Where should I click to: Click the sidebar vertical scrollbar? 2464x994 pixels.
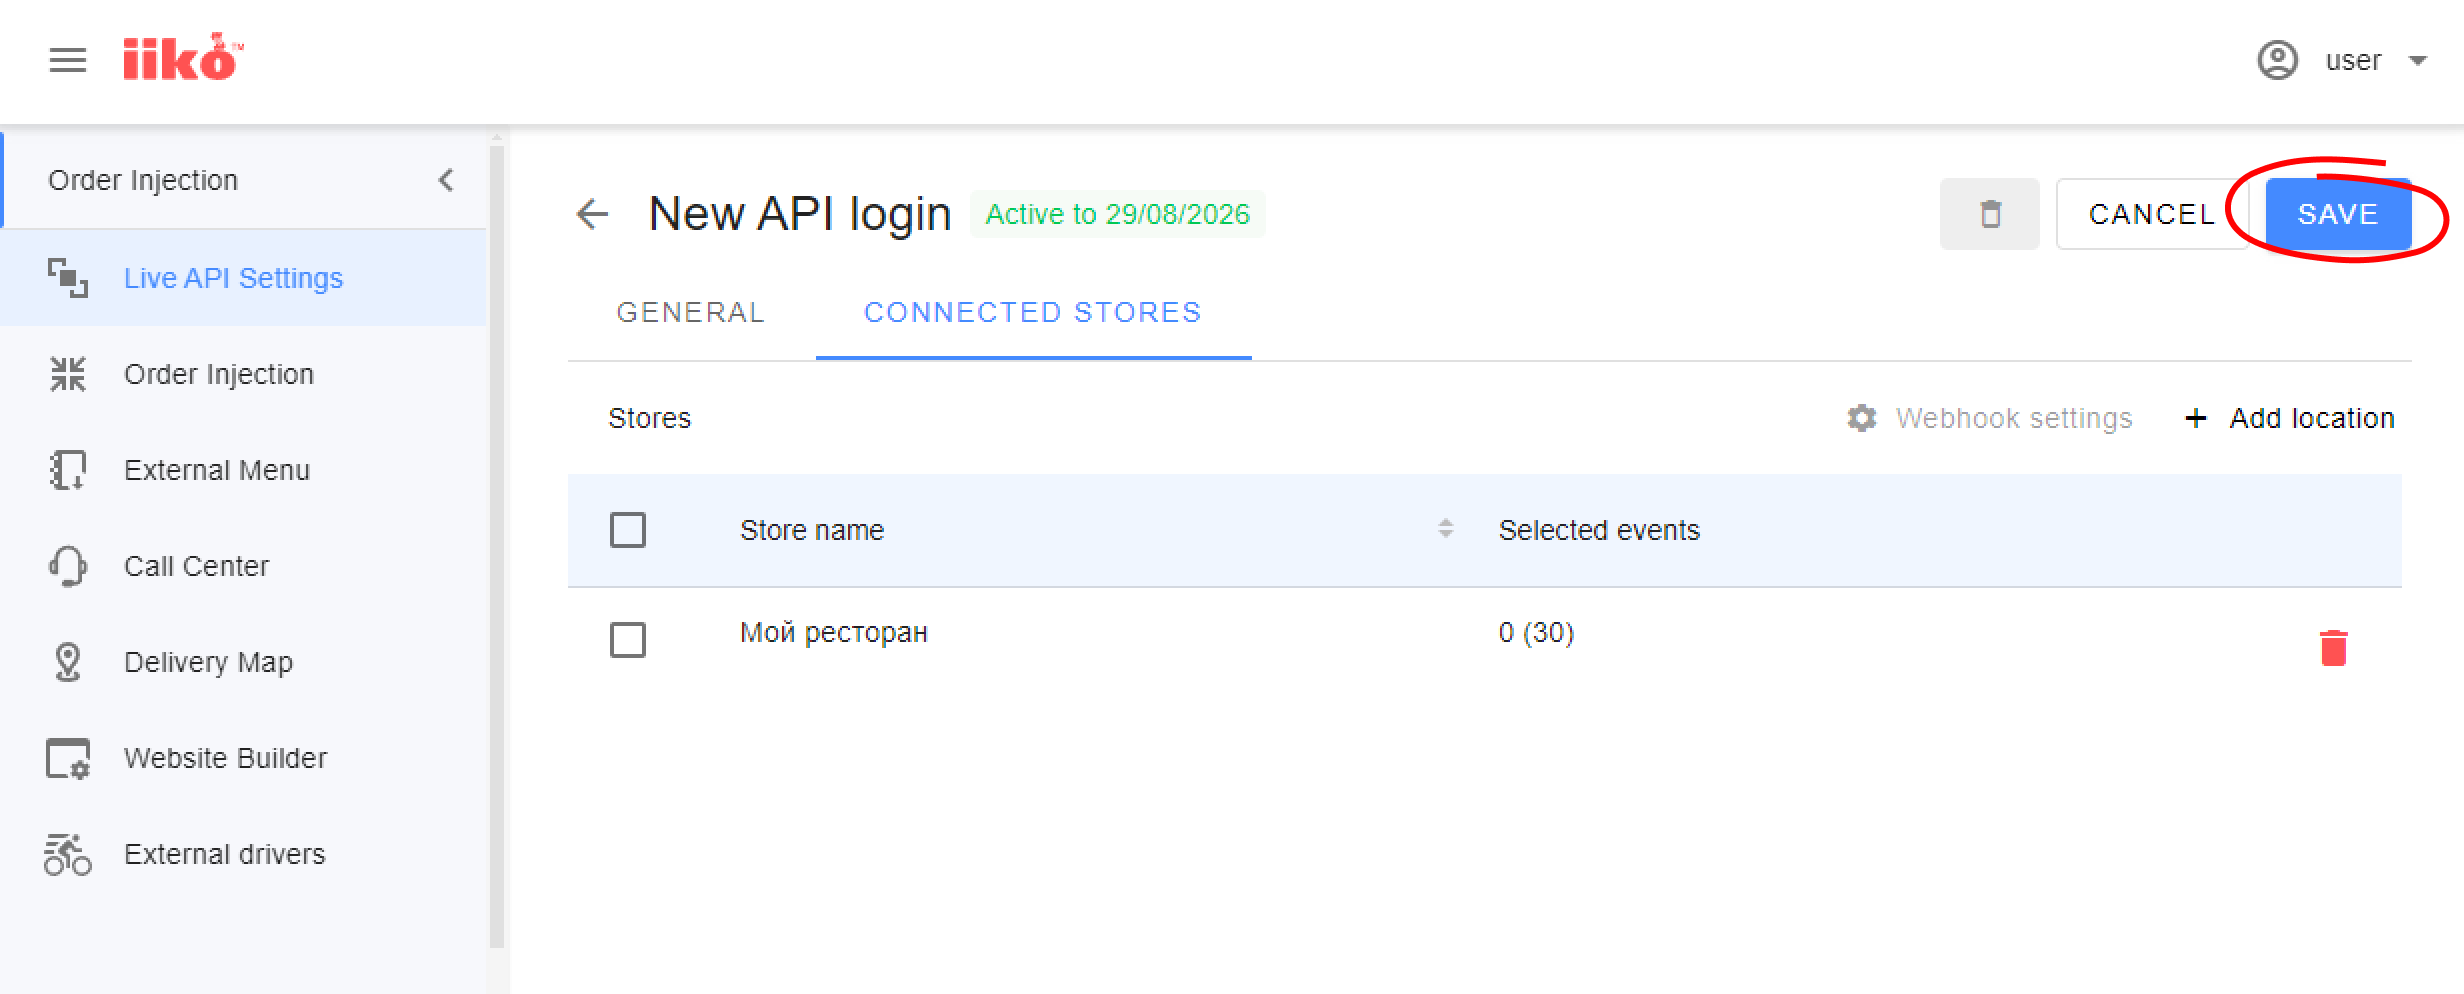pos(497,545)
